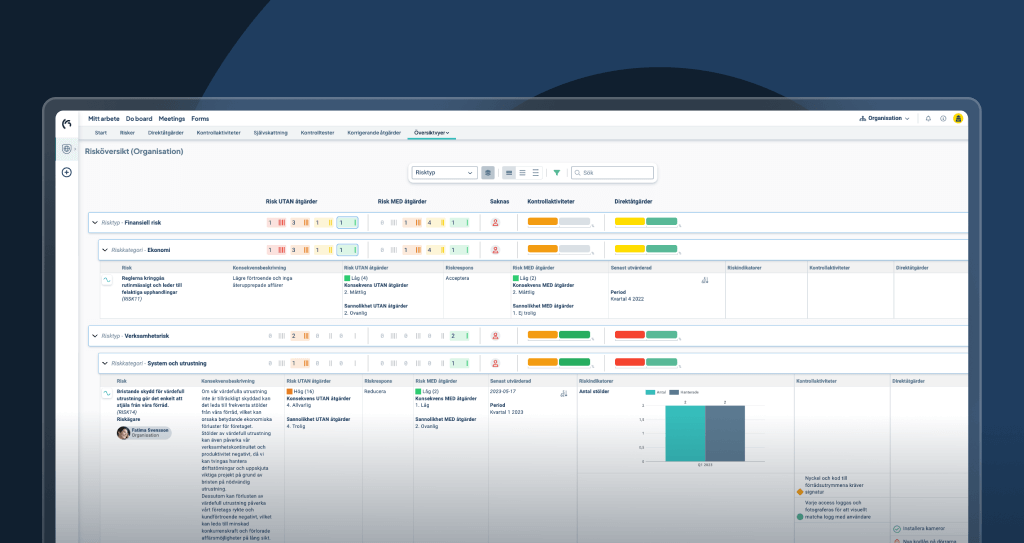The height and width of the screenshot is (543, 1024).
Task: Click the Saknas person icon for Finansiell risk
Action: point(495,223)
